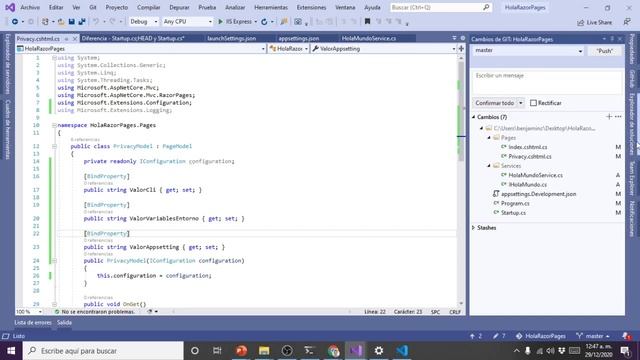Pin the Privacy.cshtml.cs tab
The width and height of the screenshot is (640, 360).
tap(66, 39)
